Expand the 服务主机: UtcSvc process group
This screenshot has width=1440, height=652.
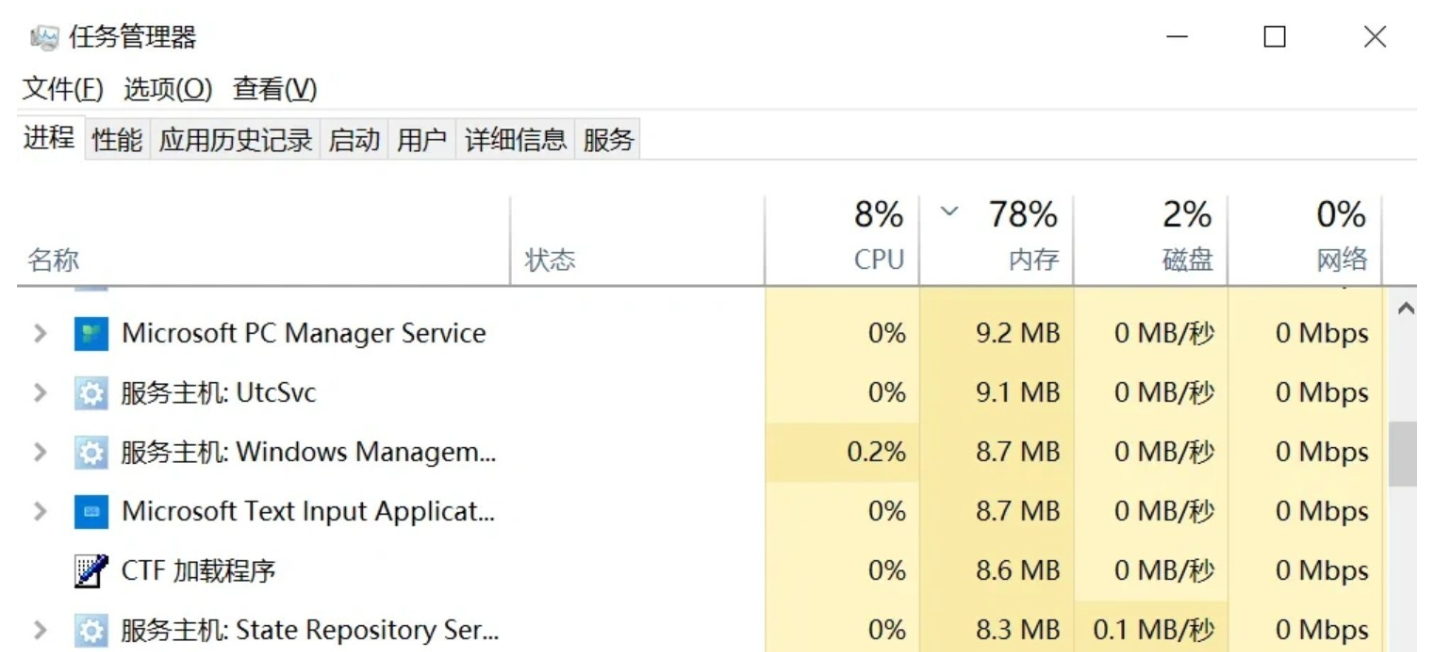tap(40, 393)
